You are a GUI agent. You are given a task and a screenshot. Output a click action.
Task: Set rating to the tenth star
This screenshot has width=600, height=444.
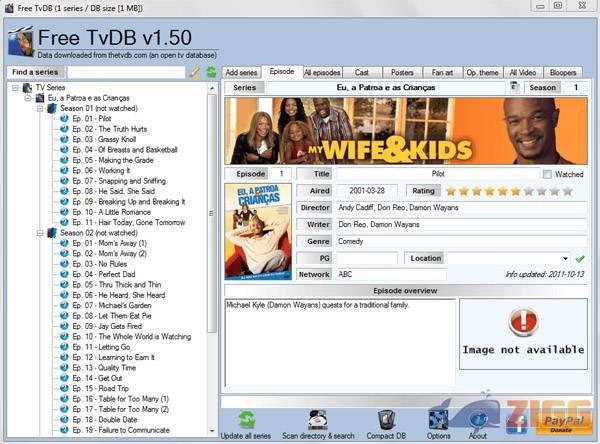pyautogui.click(x=567, y=191)
